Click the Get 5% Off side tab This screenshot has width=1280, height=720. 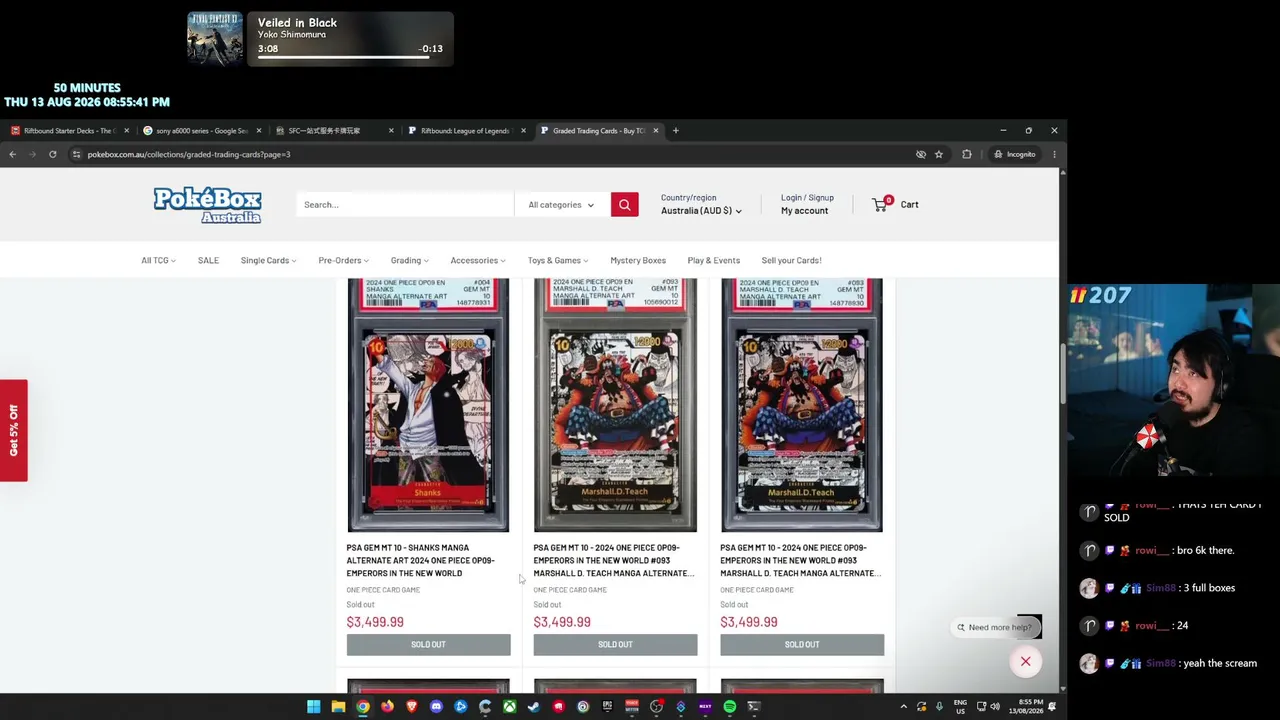[x=14, y=430]
